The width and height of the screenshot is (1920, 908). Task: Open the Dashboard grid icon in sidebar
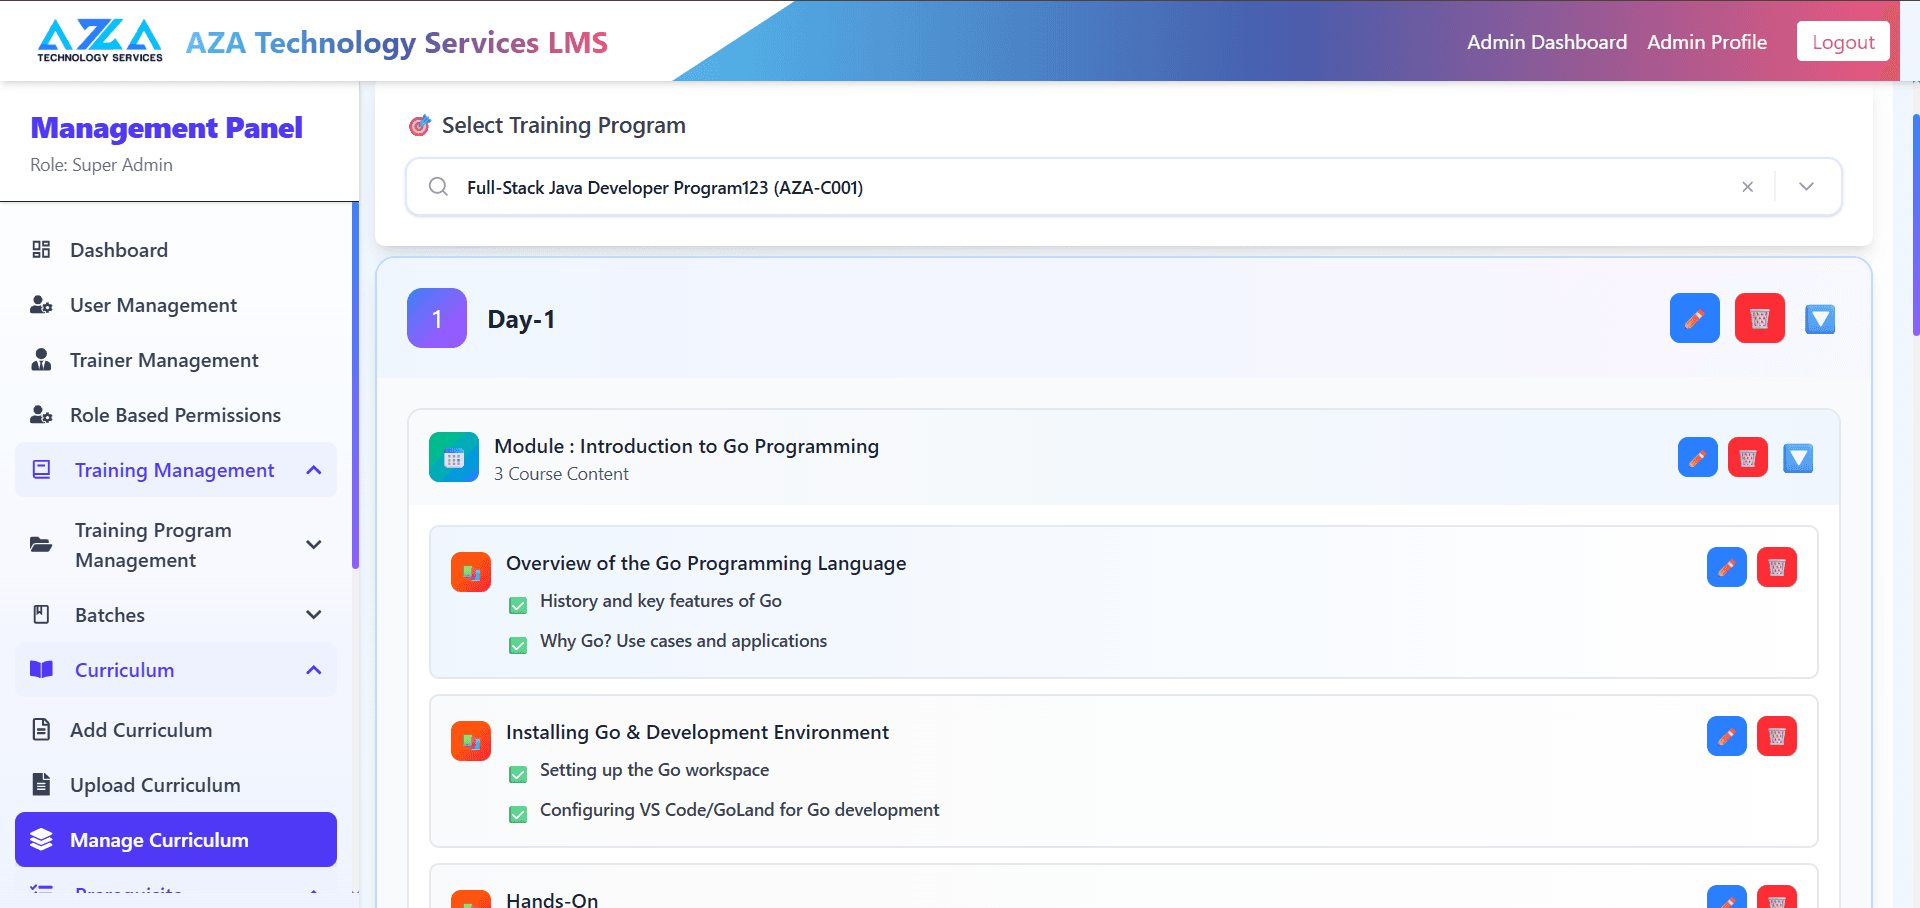(41, 249)
